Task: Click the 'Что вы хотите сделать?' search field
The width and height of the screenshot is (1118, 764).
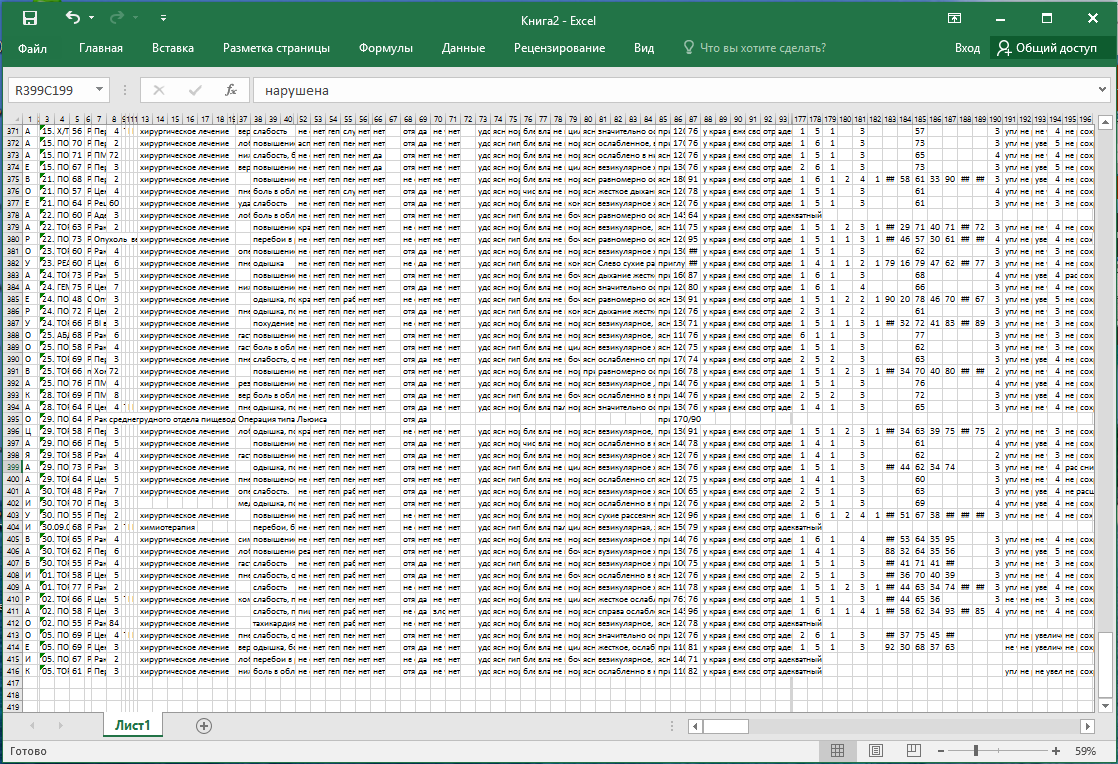Action: click(762, 48)
